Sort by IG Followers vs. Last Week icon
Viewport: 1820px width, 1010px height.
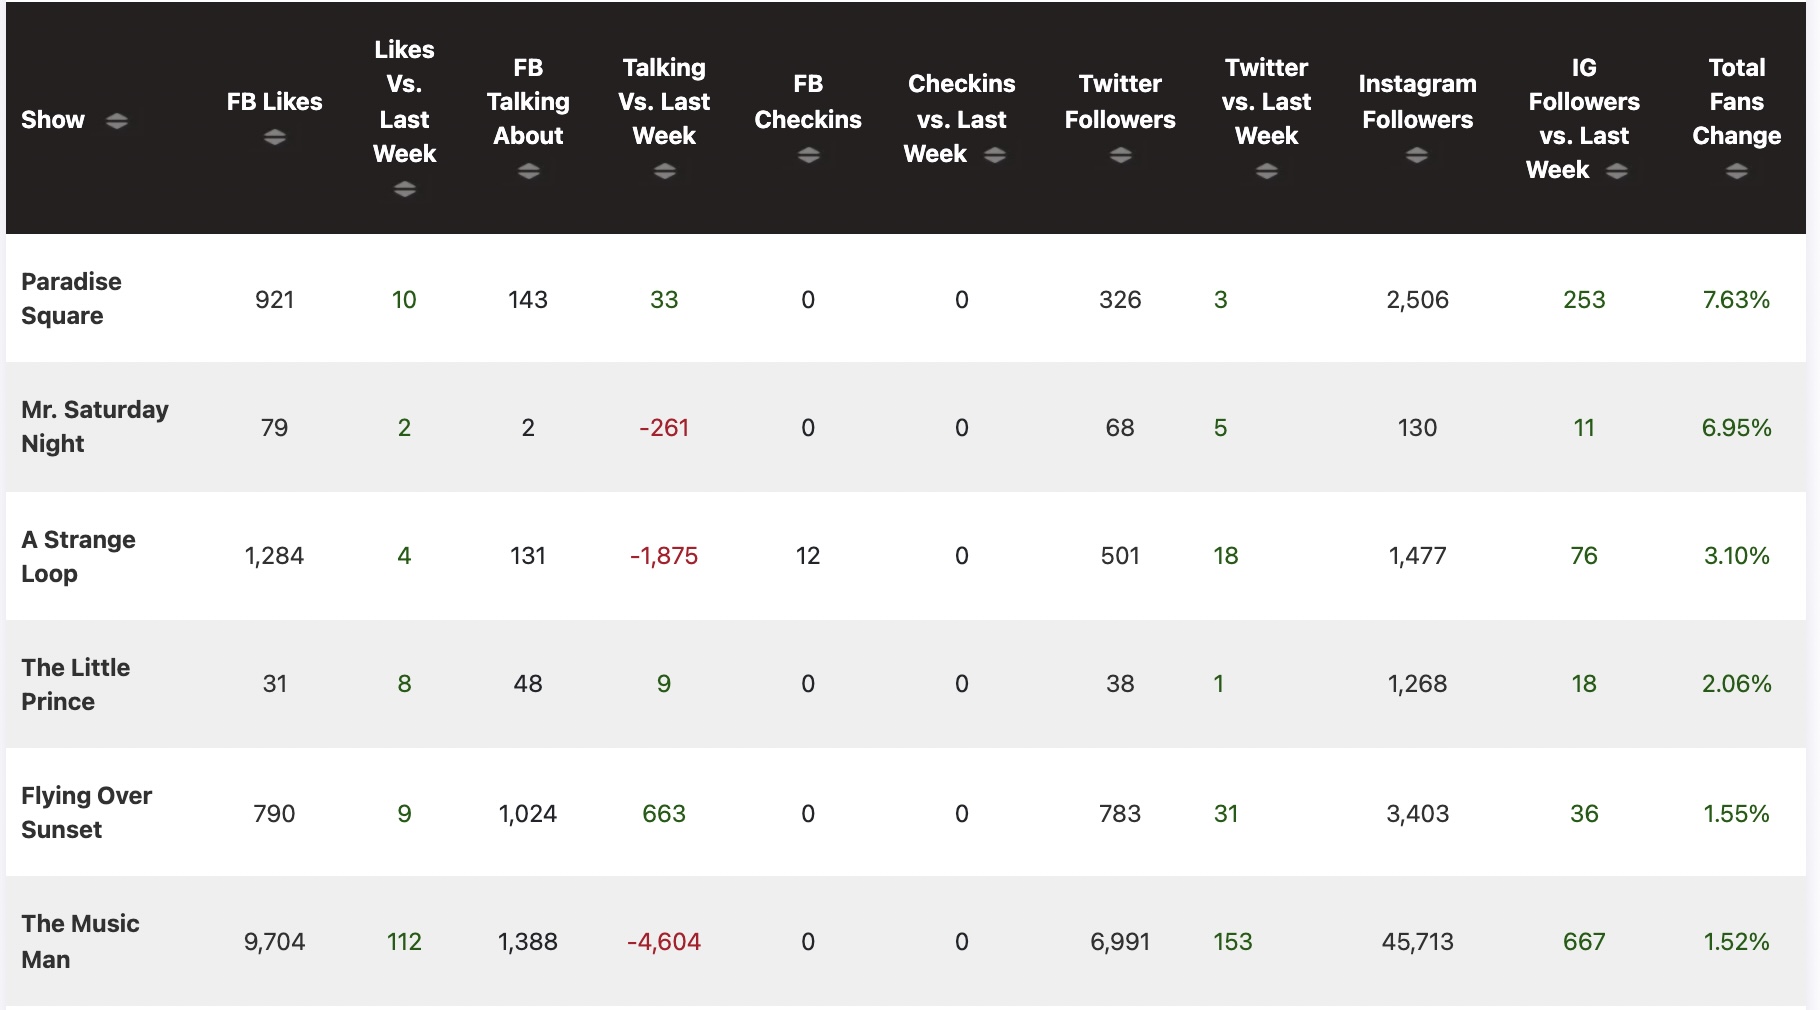1616,172
